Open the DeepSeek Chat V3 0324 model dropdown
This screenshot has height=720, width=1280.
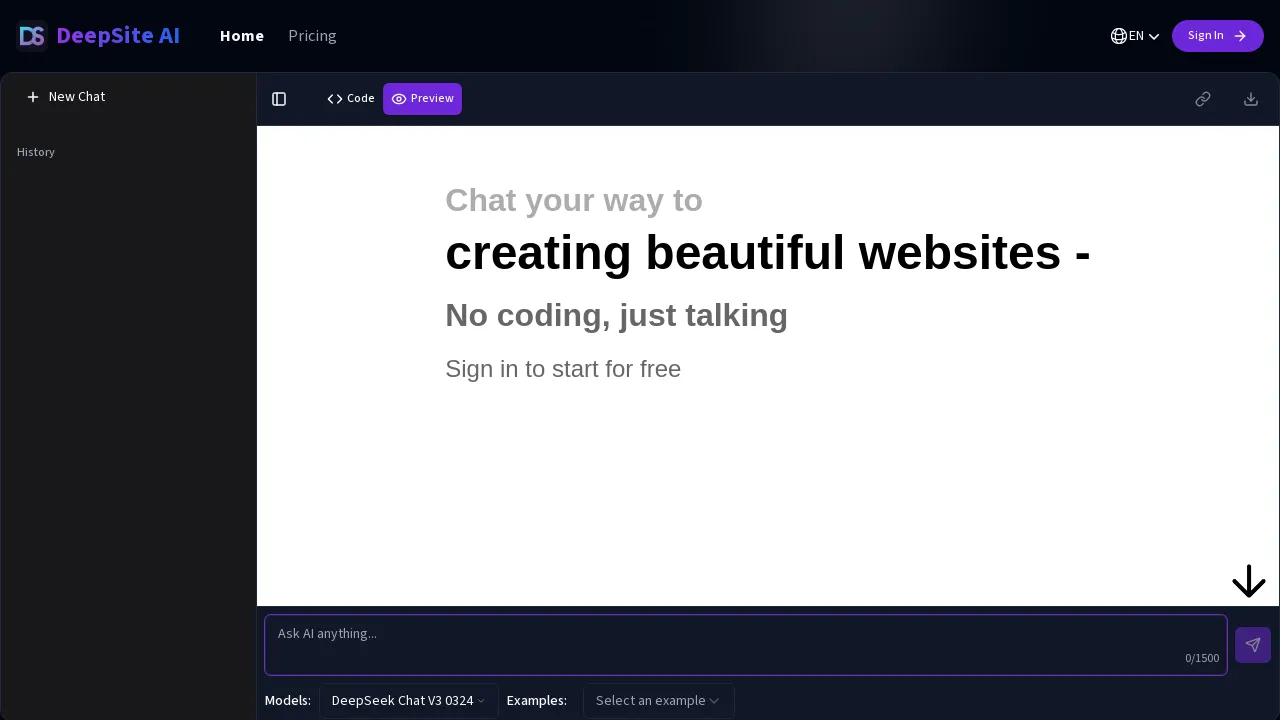point(408,701)
